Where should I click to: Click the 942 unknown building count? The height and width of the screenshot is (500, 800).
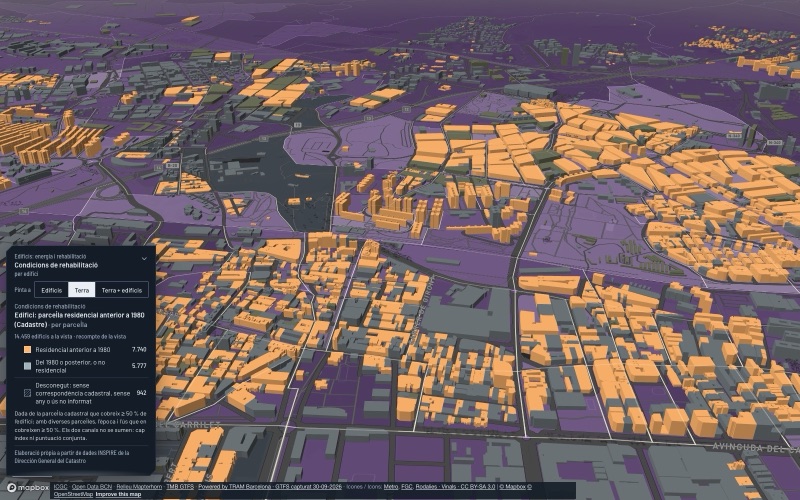141,393
